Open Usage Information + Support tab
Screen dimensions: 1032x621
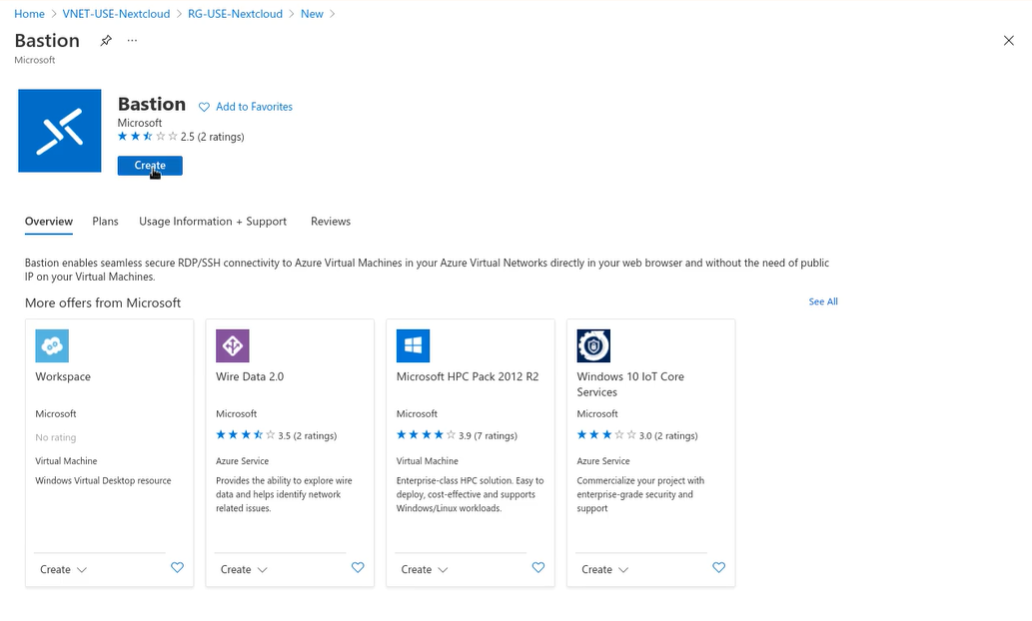[213, 222]
